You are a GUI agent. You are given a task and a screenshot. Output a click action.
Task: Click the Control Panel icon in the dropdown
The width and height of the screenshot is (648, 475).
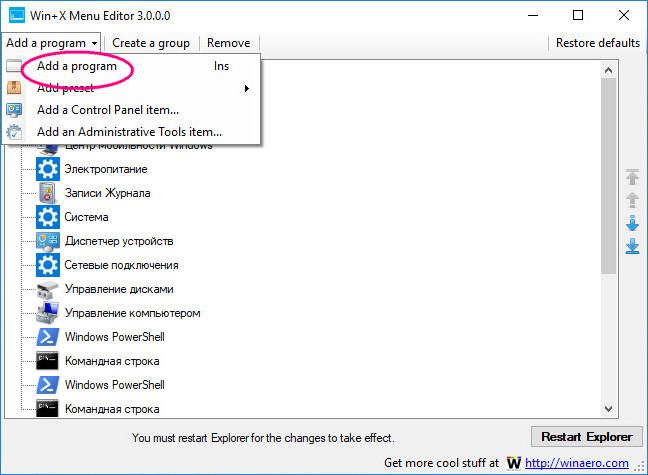pyautogui.click(x=14, y=110)
